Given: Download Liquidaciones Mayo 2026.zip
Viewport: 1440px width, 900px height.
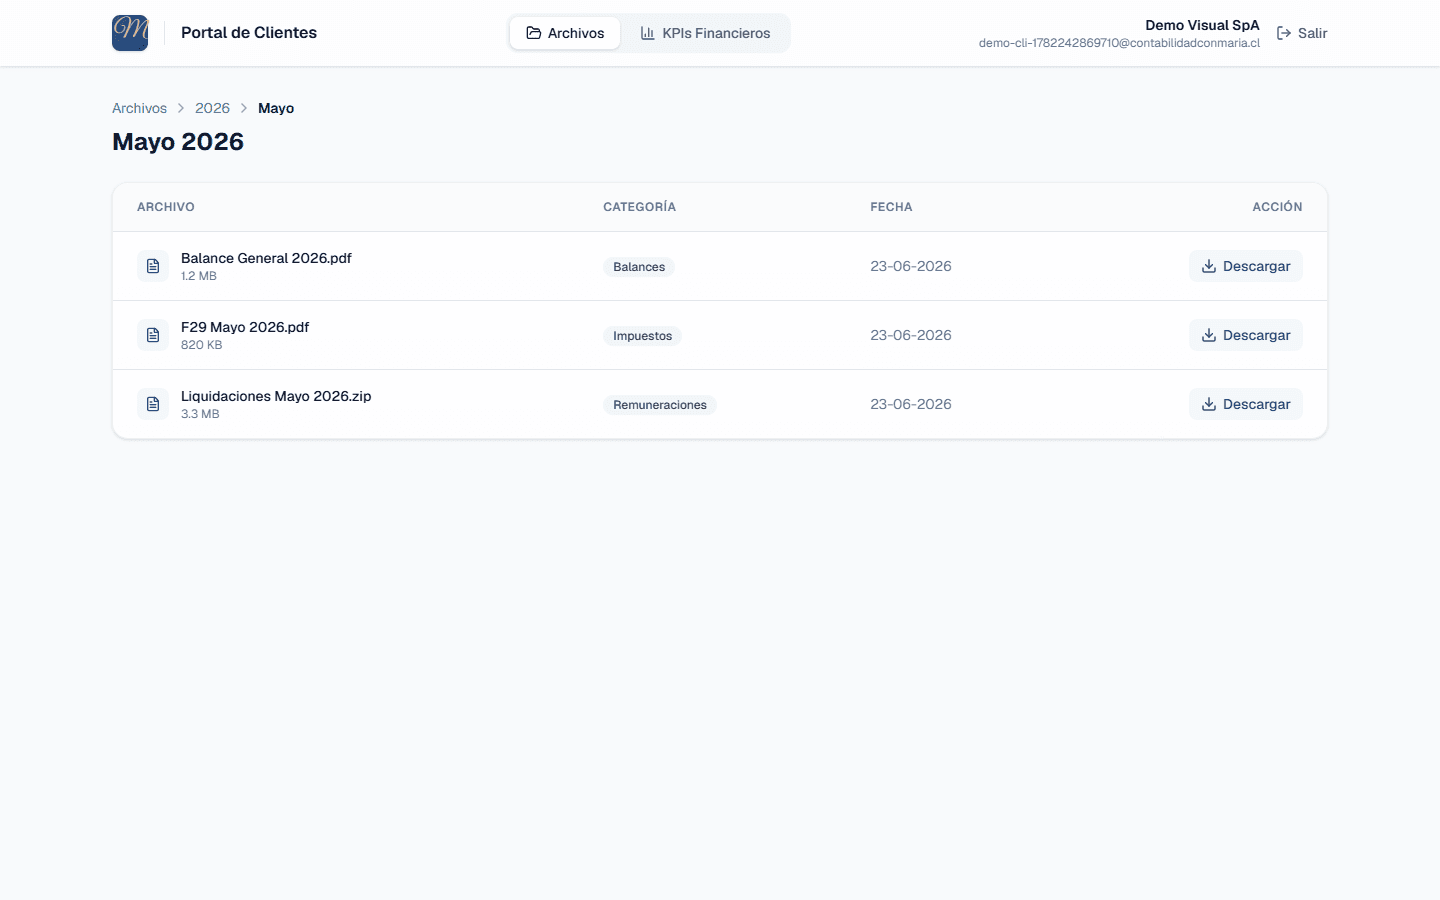Looking at the screenshot, I should click(1245, 404).
